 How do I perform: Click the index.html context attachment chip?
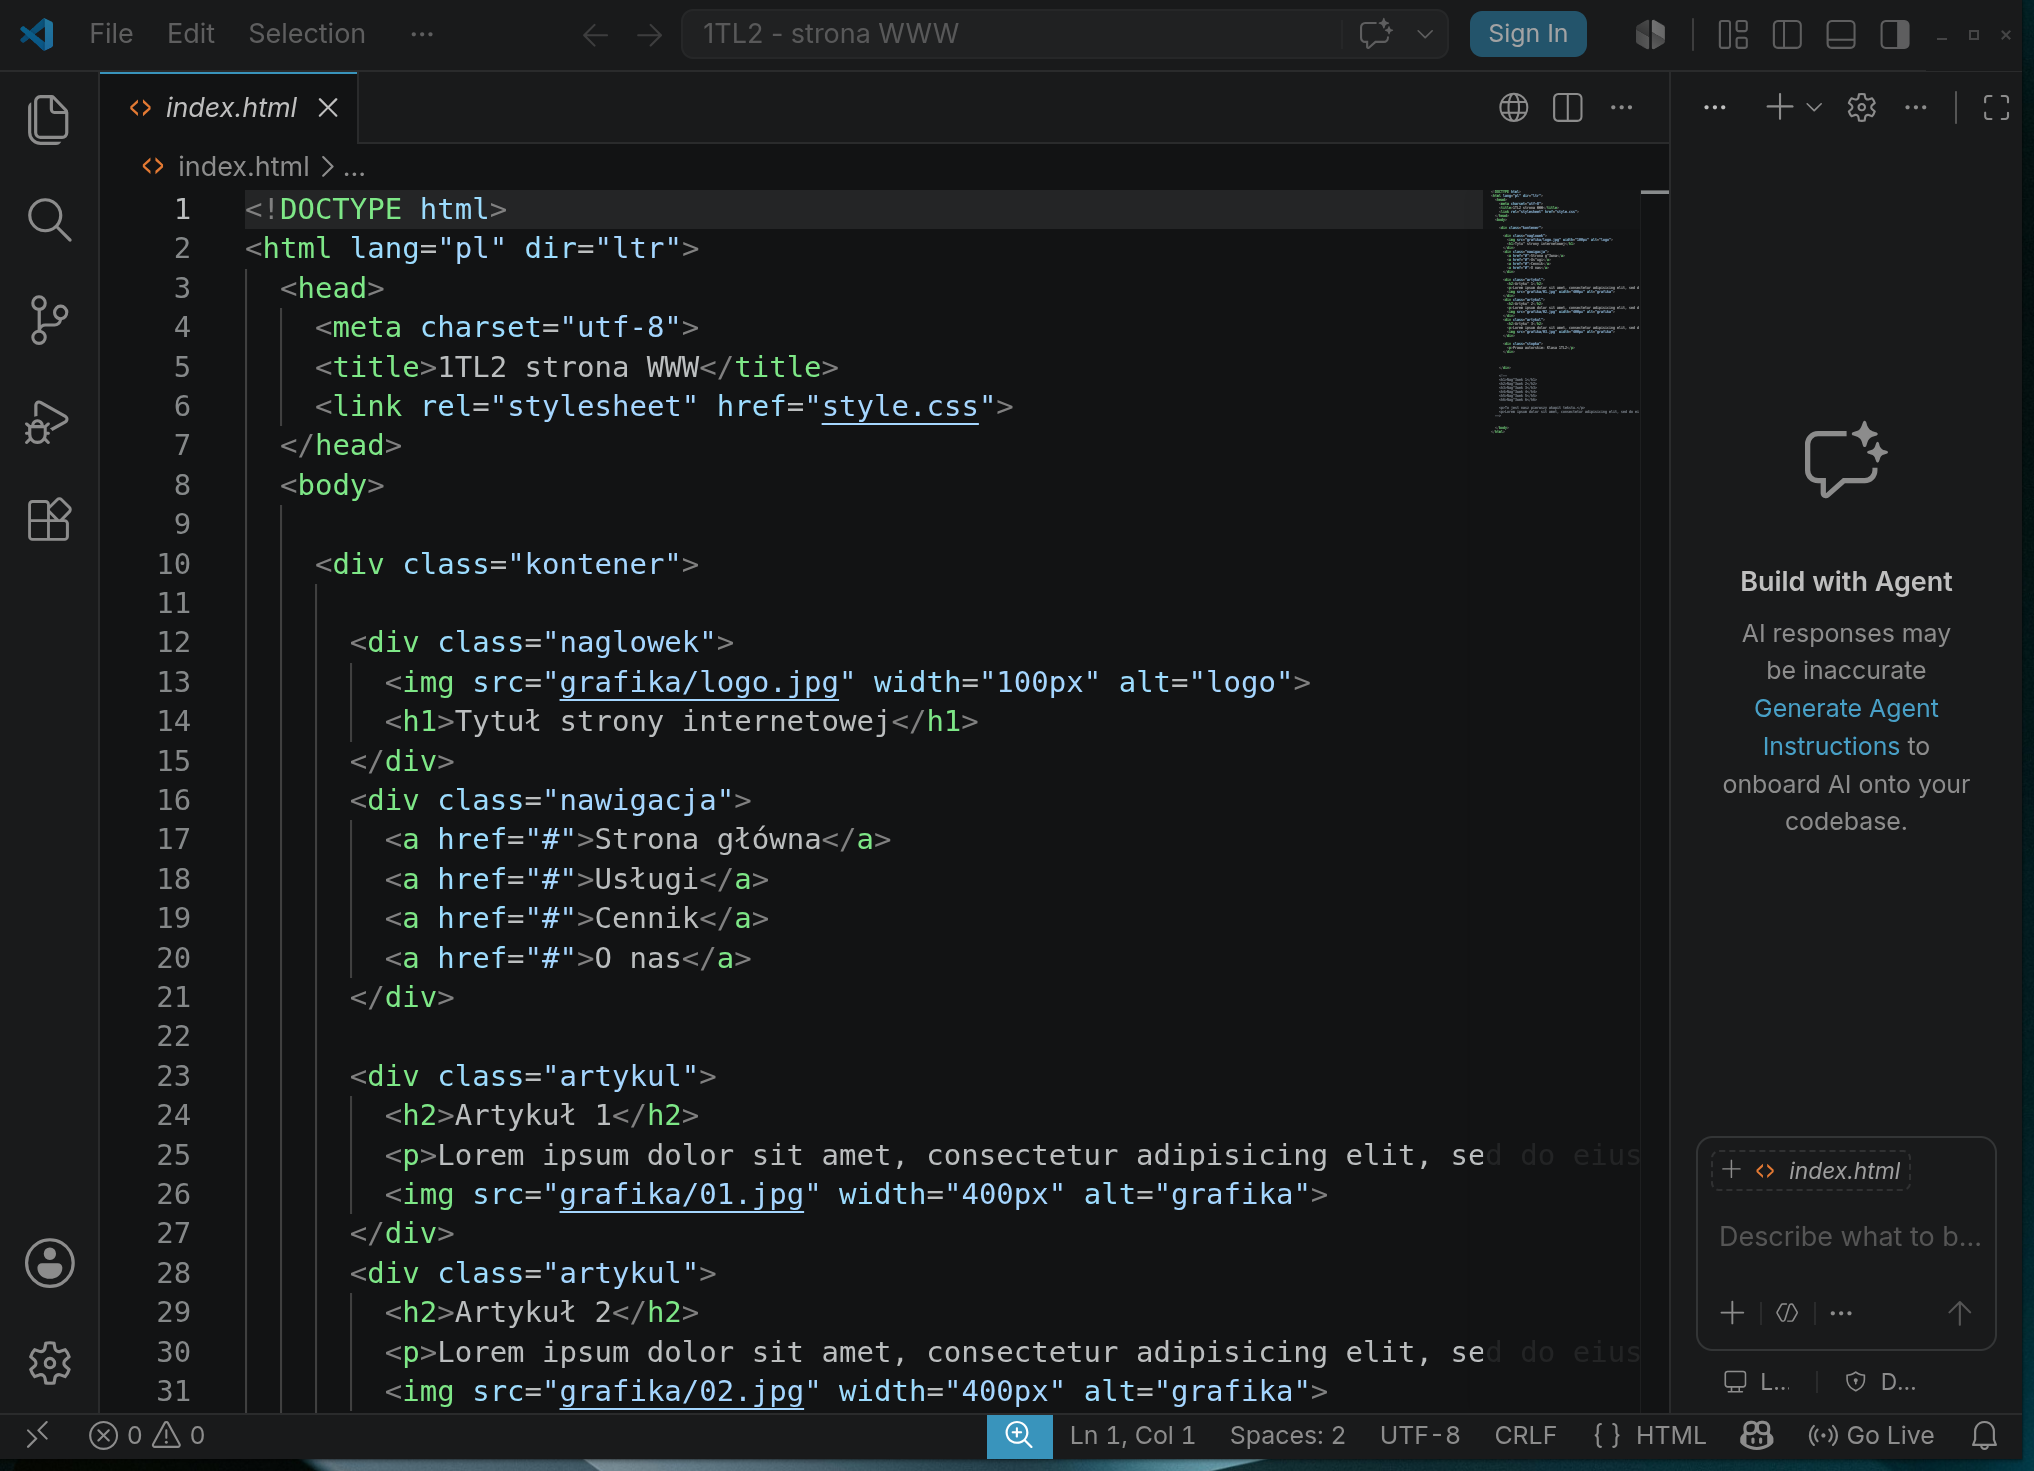point(1811,1170)
